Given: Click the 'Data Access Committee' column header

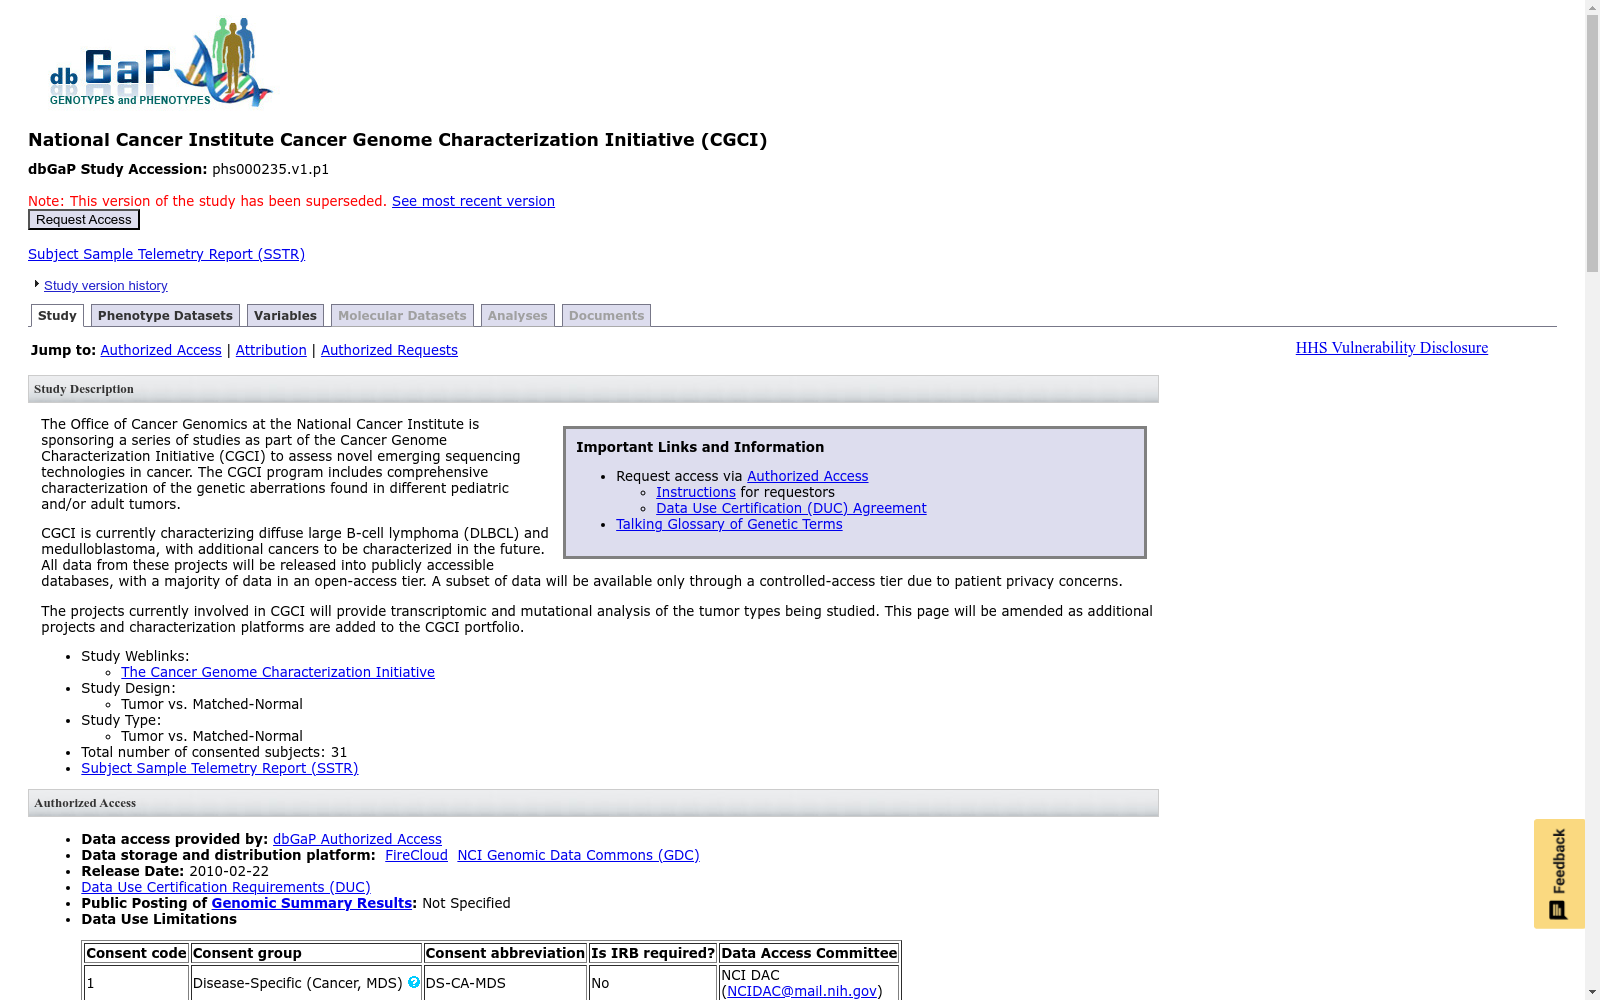Looking at the screenshot, I should (x=809, y=953).
